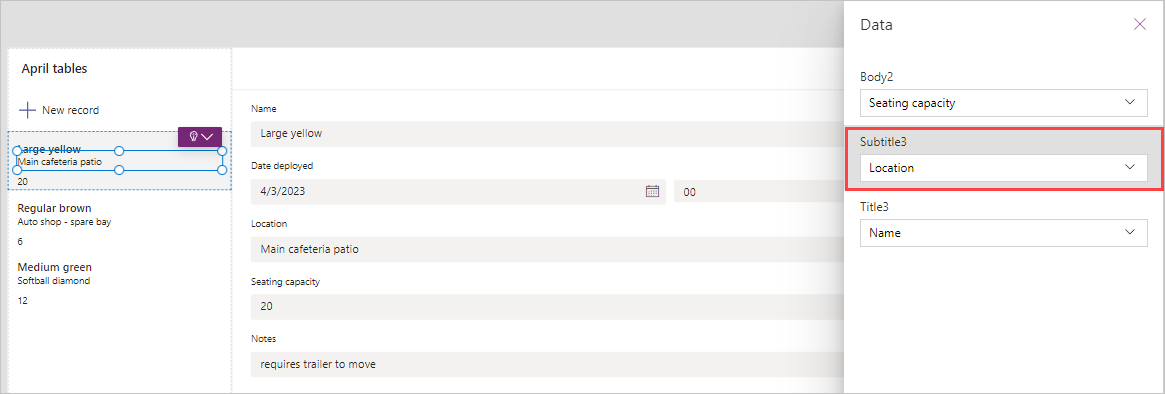The width and height of the screenshot is (1165, 394).
Task: Click the plus icon for New record
Action: [x=27, y=110]
